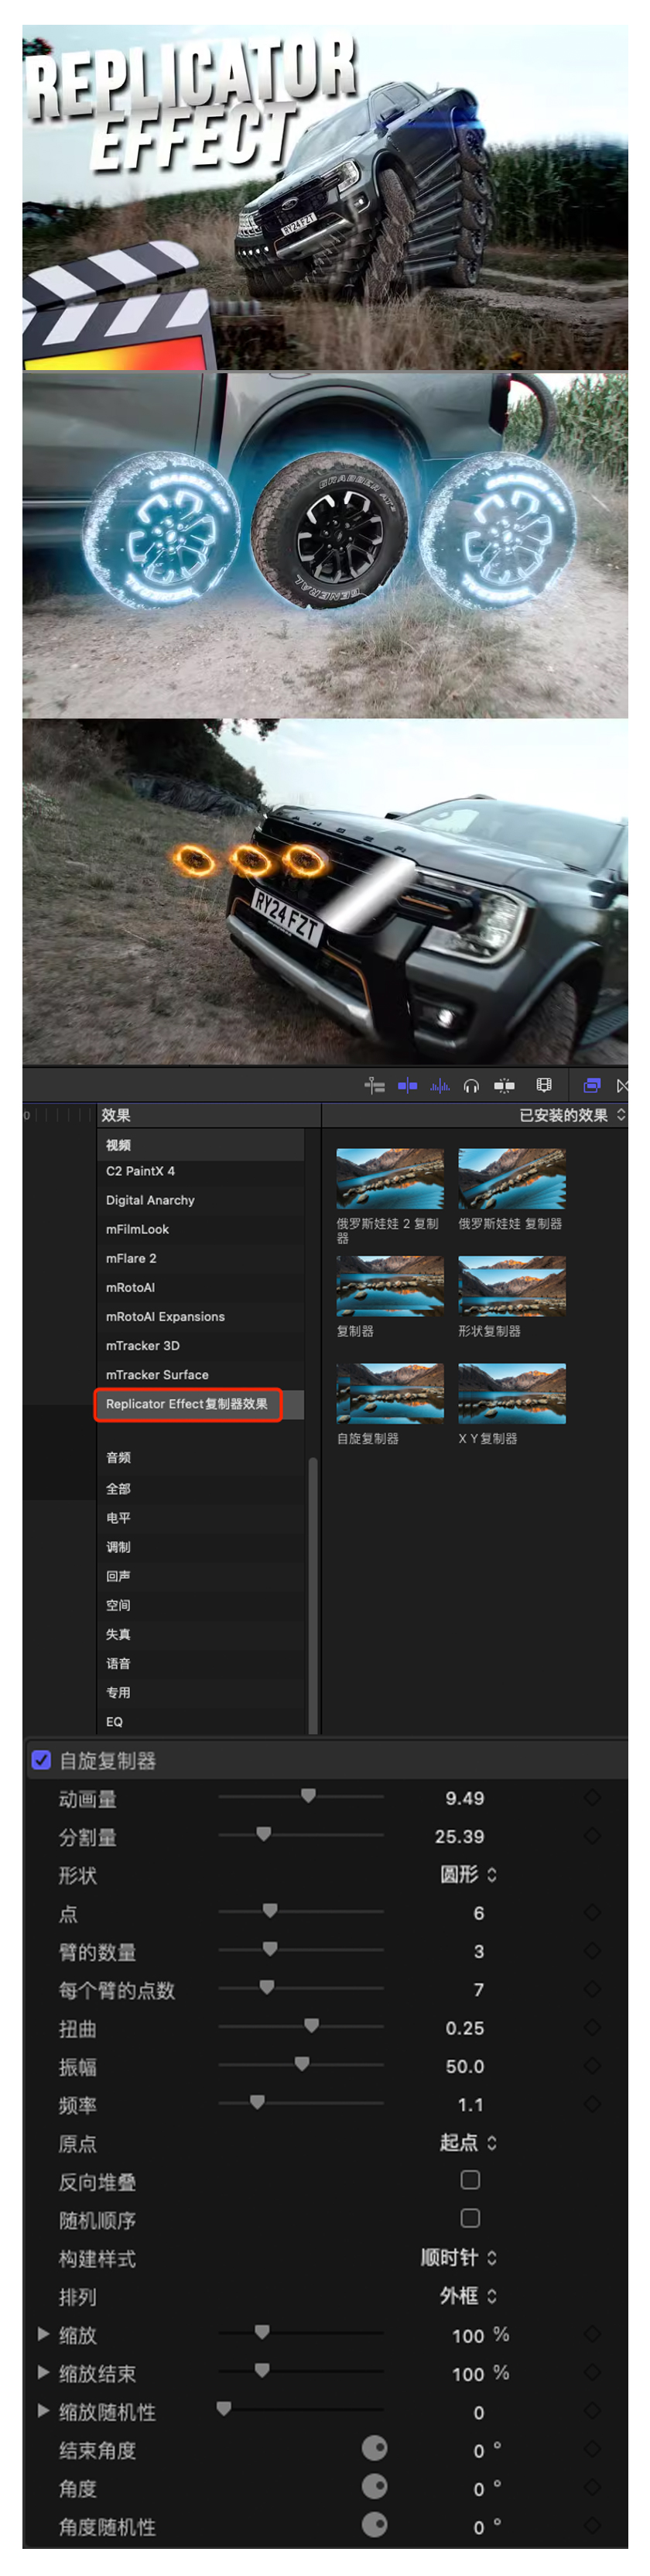Select the X Y 复制器 effect thumbnail

click(x=511, y=1393)
